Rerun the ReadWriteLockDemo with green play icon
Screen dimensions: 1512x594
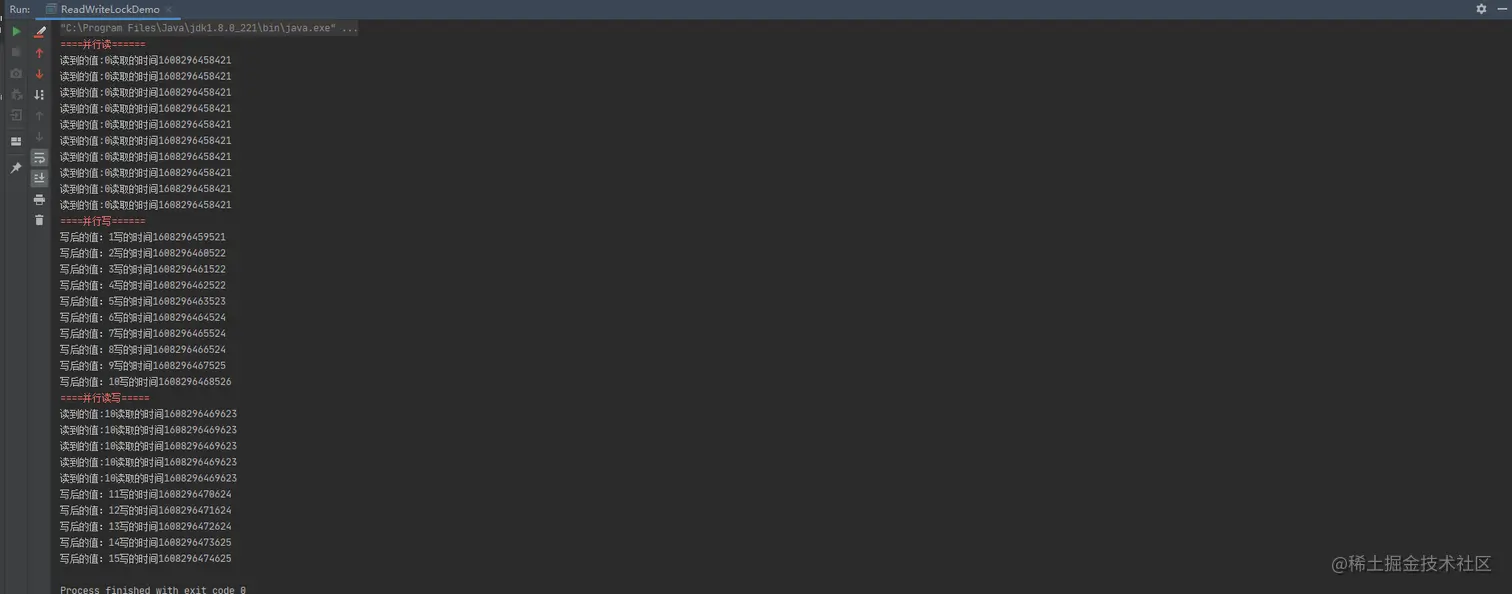click(16, 31)
